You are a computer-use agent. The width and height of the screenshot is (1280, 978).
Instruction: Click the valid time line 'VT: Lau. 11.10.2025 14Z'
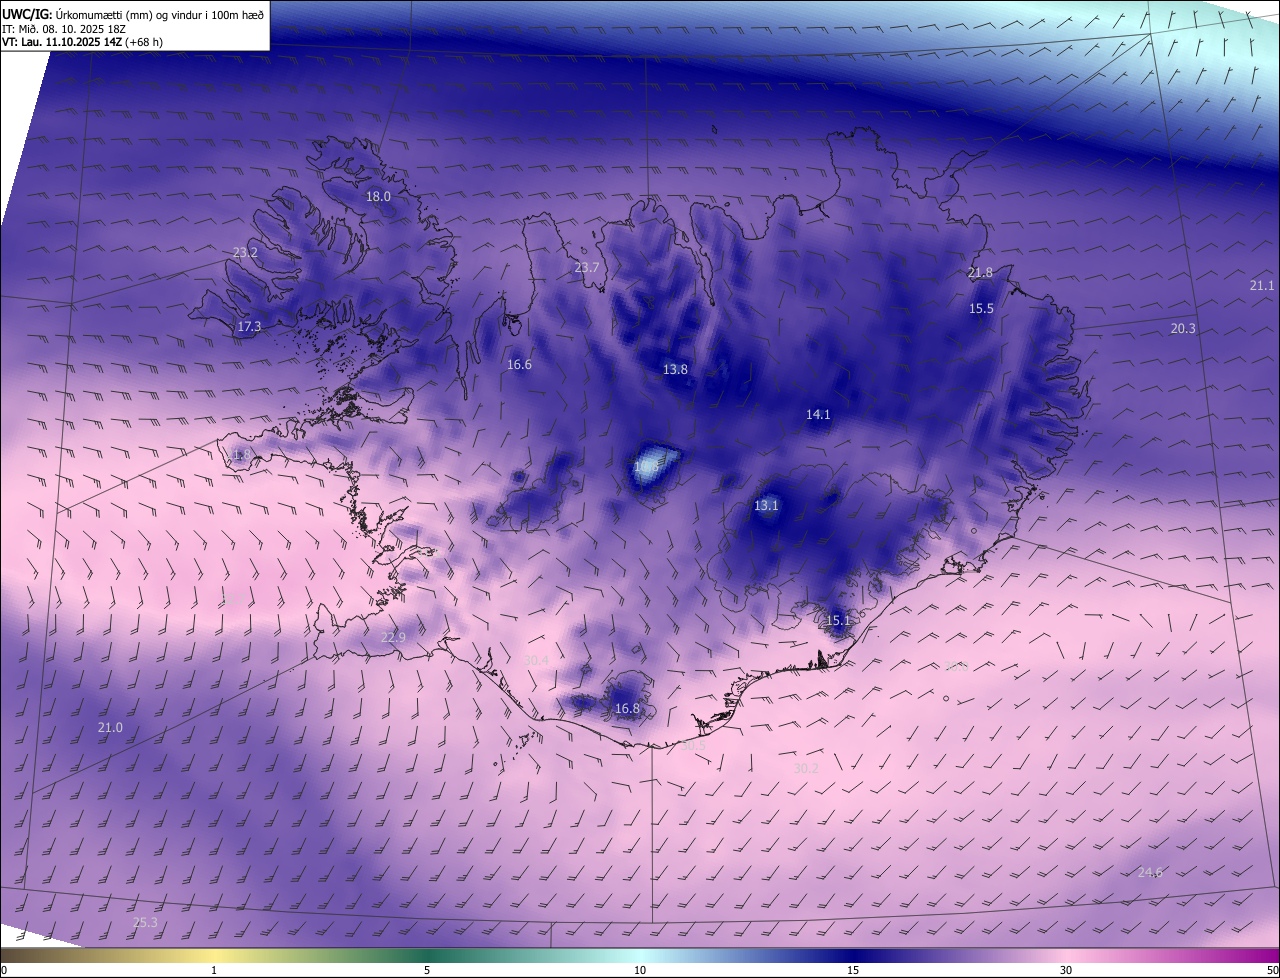62,42
